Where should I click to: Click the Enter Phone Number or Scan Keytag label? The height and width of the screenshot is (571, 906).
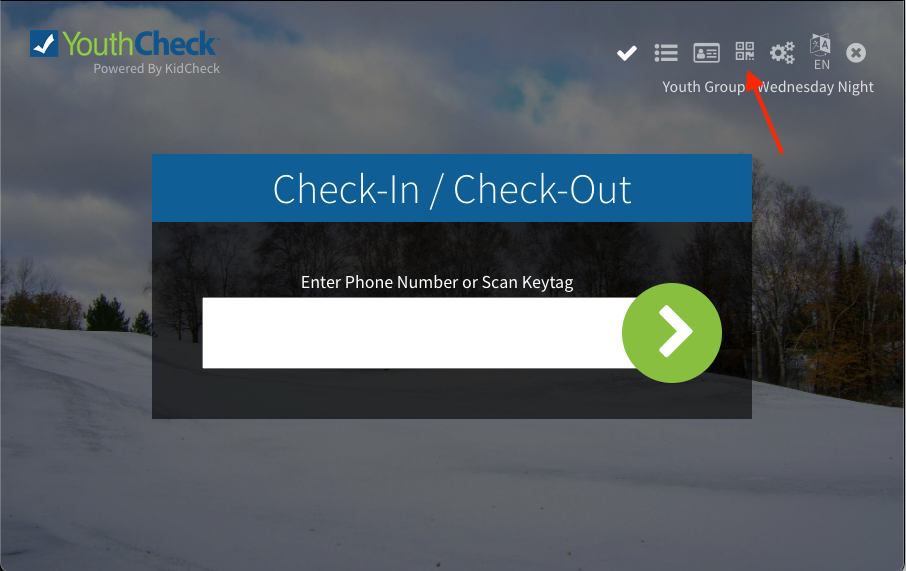(x=437, y=282)
